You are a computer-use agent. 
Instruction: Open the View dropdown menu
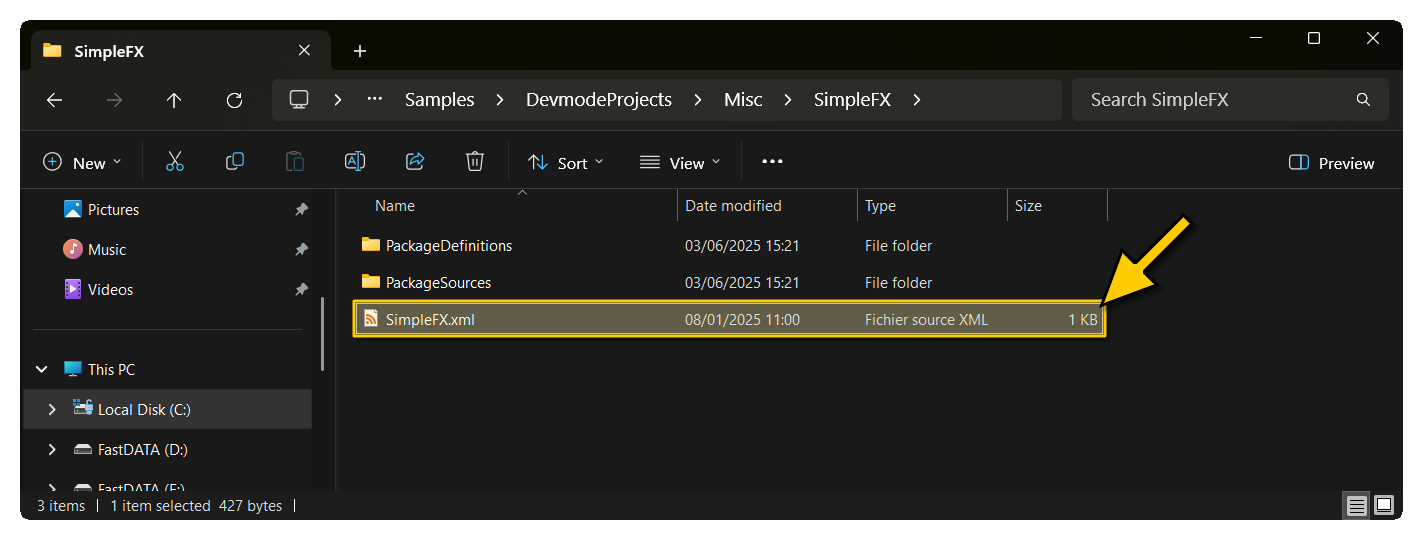680,163
